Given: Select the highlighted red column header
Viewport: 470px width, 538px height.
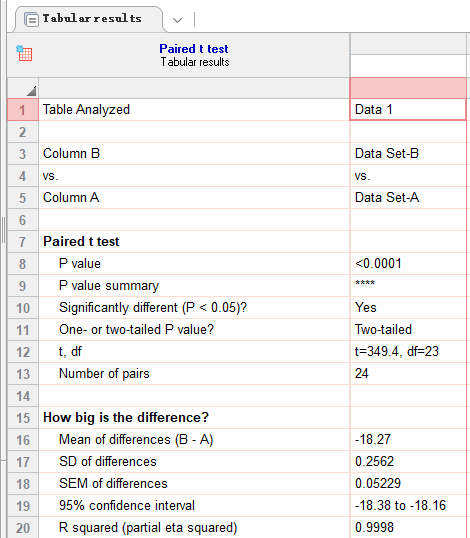Looking at the screenshot, I should [408, 88].
